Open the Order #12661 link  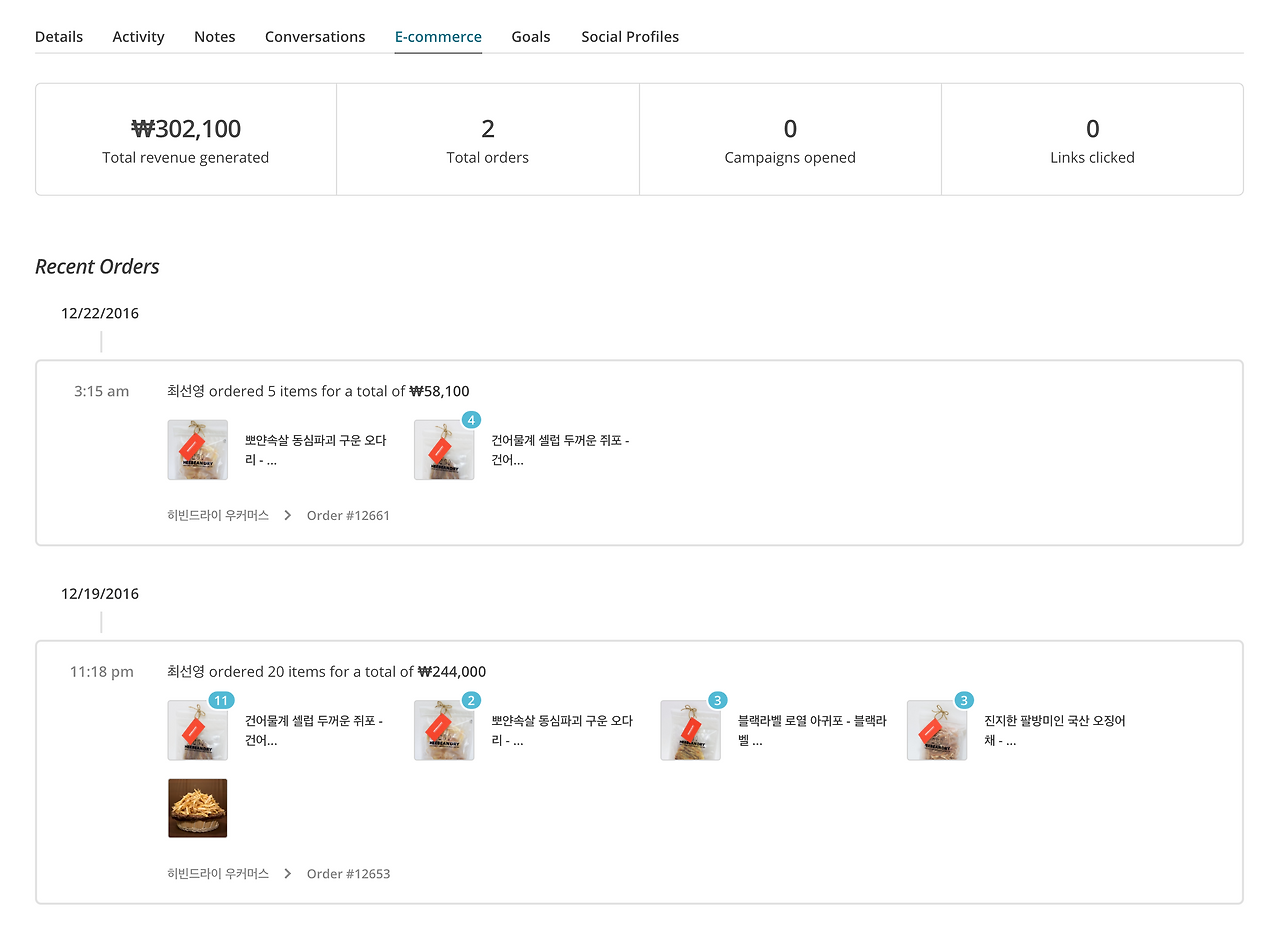click(x=348, y=516)
